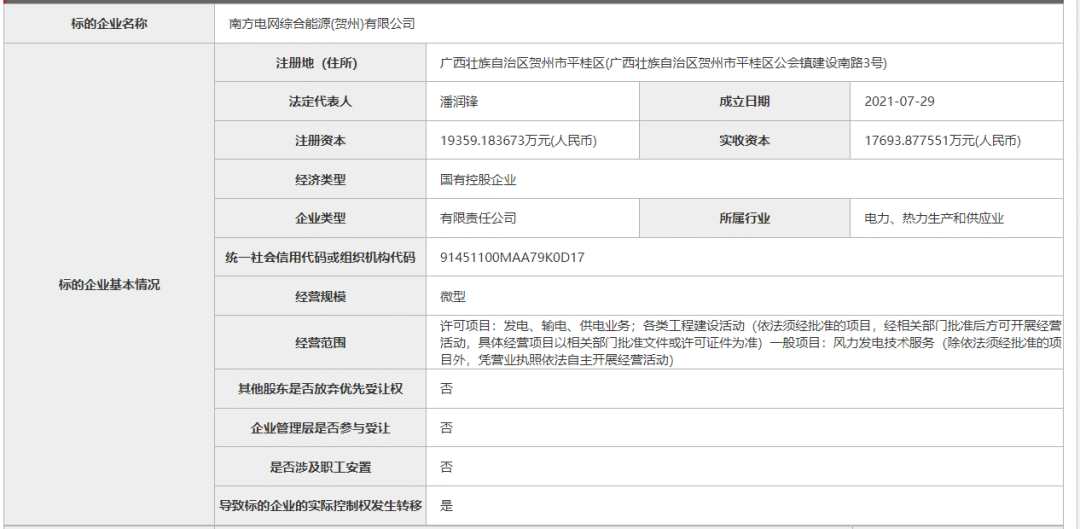Select the registered address text in 注册地 row
This screenshot has height=529, width=1080.
pyautogui.click(x=663, y=63)
